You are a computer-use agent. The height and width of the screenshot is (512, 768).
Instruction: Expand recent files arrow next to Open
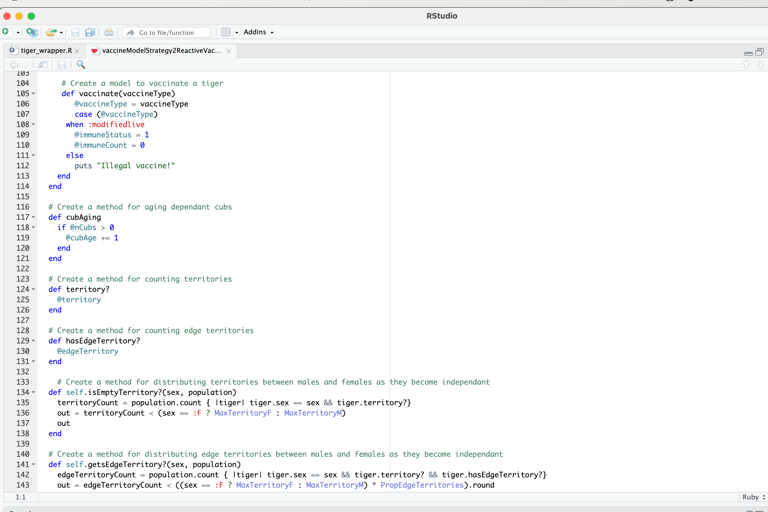(61, 33)
